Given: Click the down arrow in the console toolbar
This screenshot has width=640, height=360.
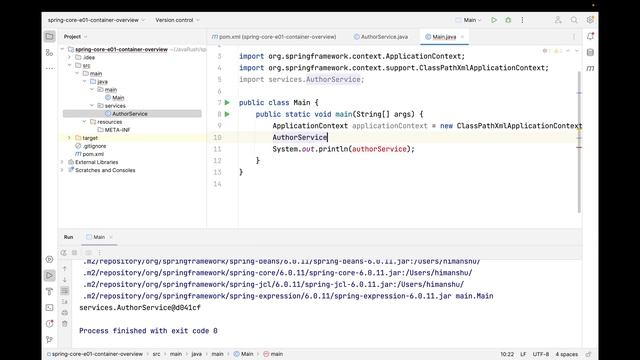Looking at the screenshot, I should point(64,280).
